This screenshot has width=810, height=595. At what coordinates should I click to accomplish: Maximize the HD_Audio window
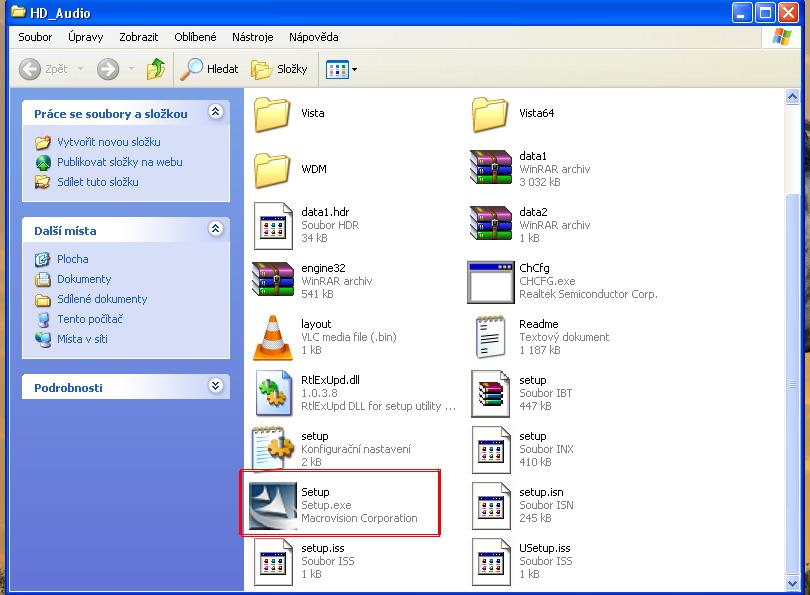tap(765, 13)
